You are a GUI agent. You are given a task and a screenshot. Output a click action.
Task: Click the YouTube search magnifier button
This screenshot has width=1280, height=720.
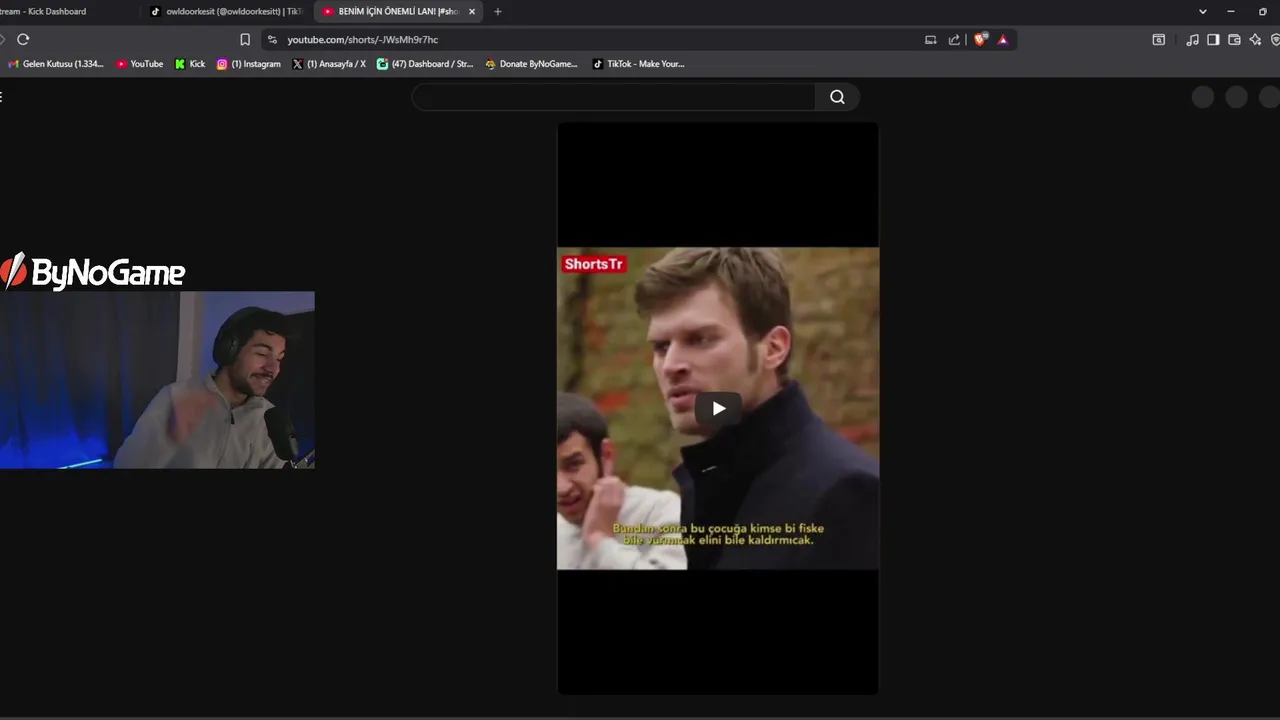tap(837, 97)
